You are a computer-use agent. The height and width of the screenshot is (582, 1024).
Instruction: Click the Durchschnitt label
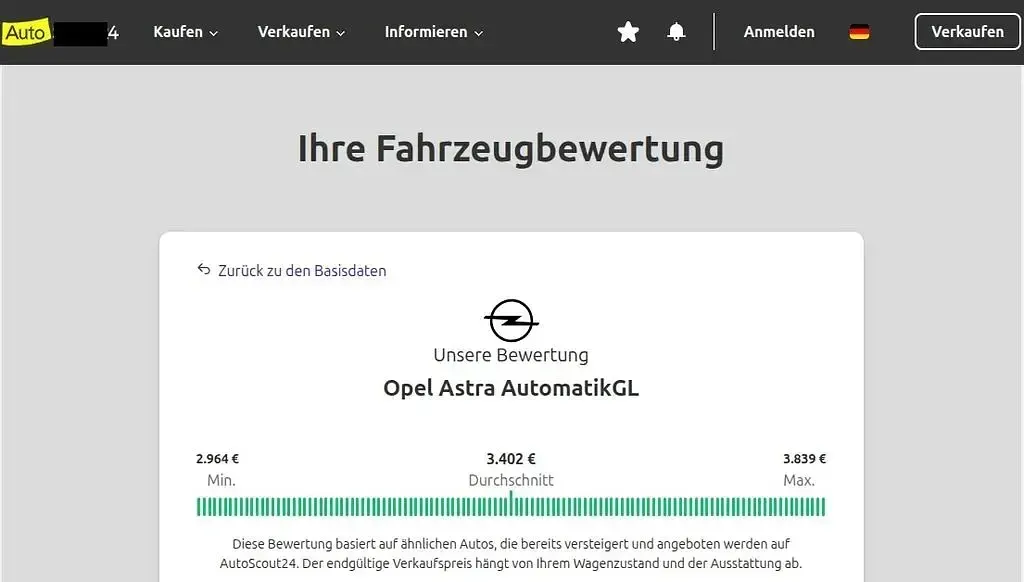pos(511,480)
